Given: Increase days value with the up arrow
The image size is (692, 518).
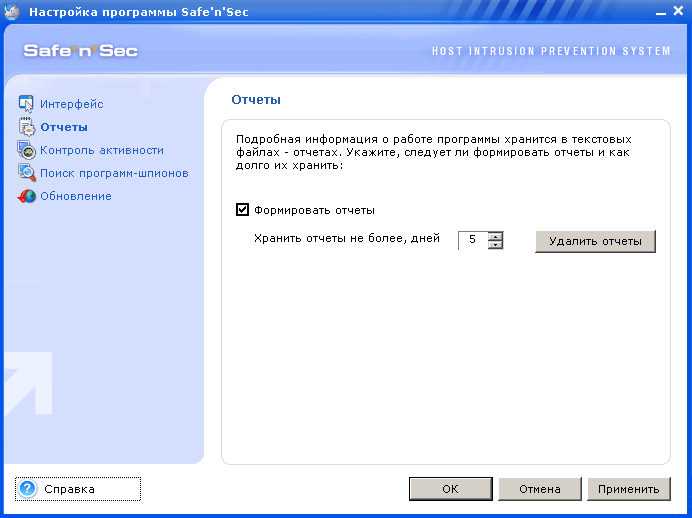Looking at the screenshot, I should pyautogui.click(x=496, y=236).
